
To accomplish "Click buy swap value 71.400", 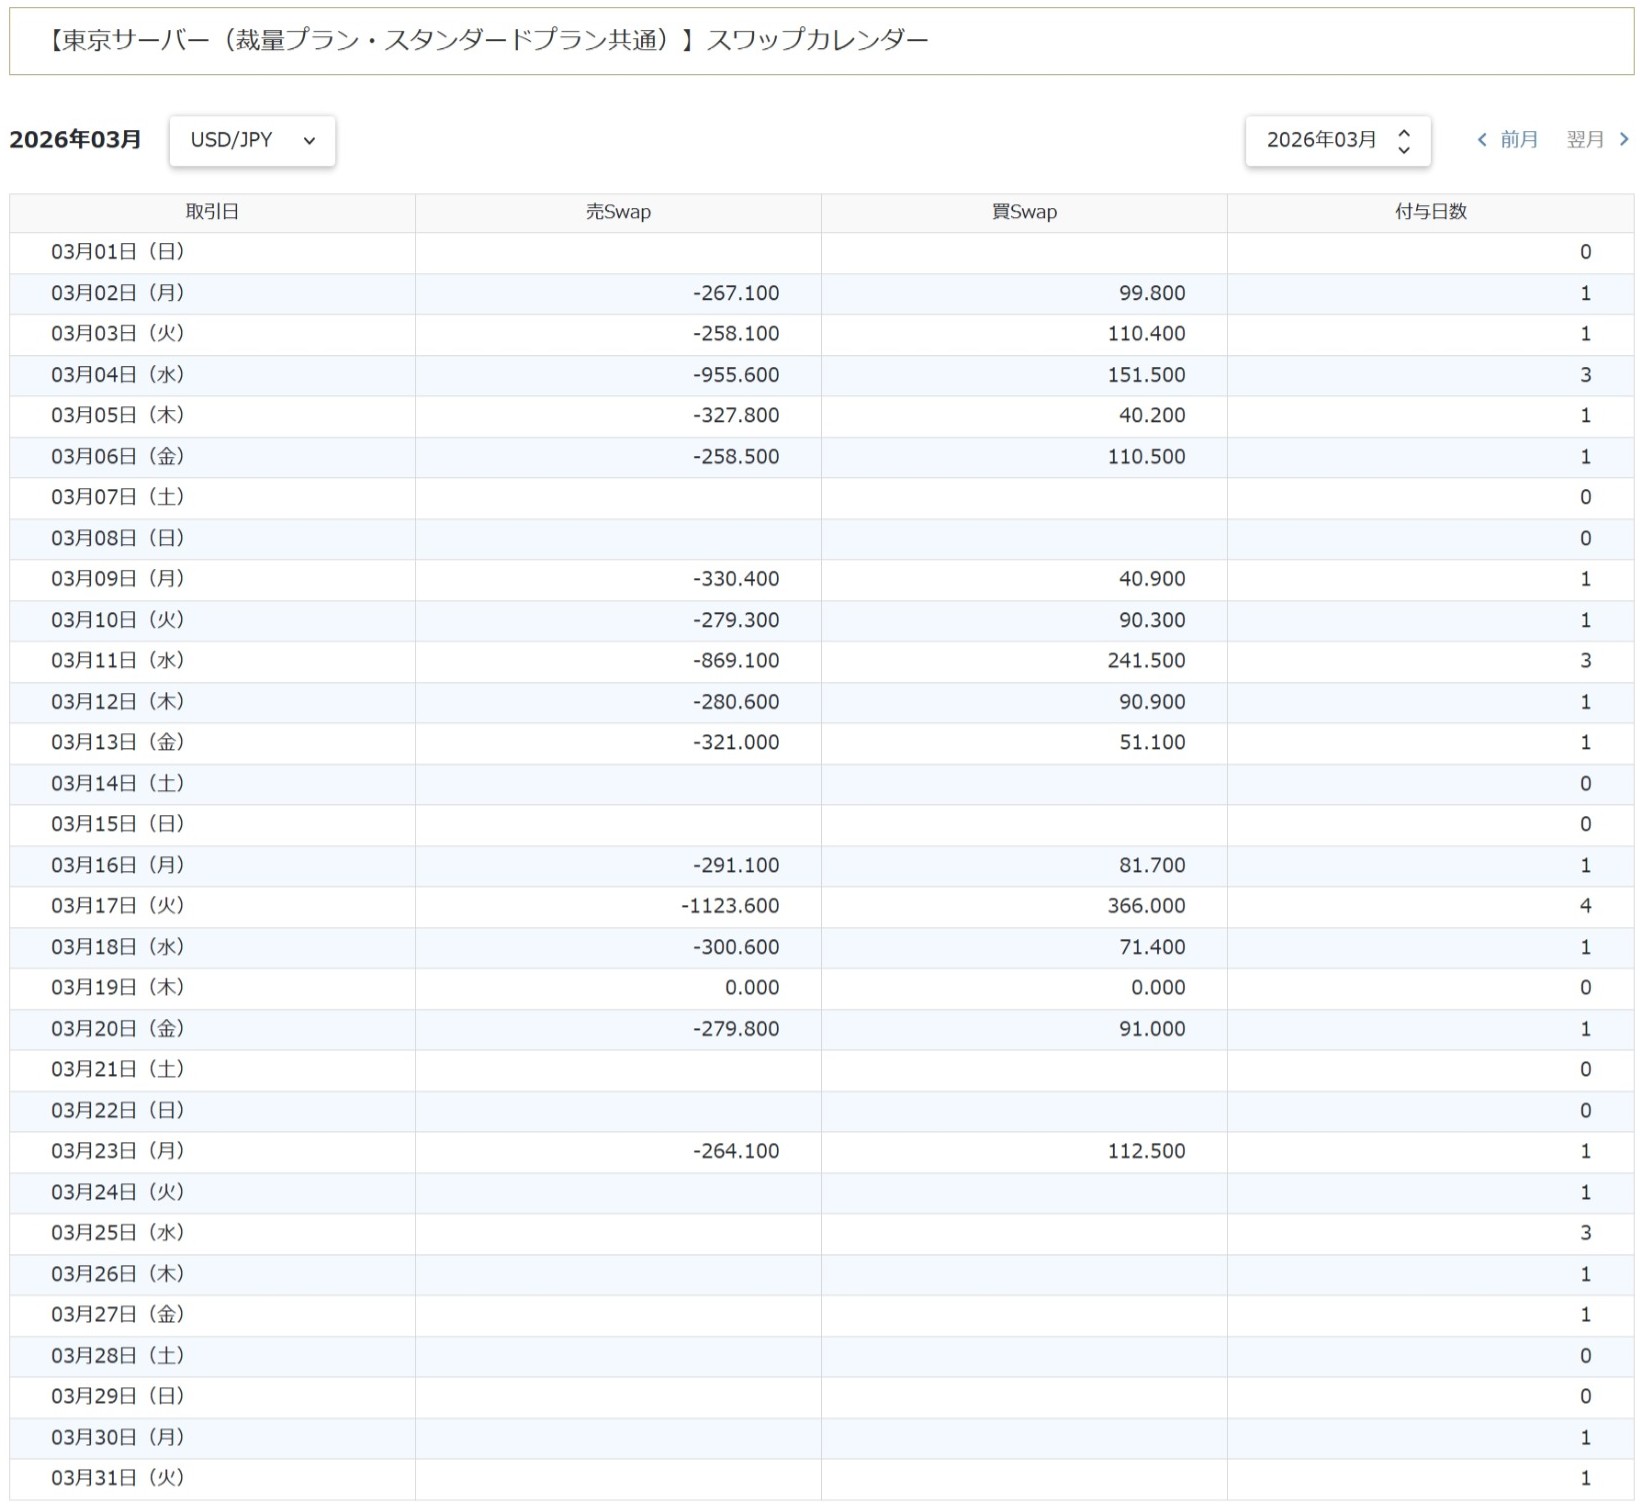I will 1152,947.
